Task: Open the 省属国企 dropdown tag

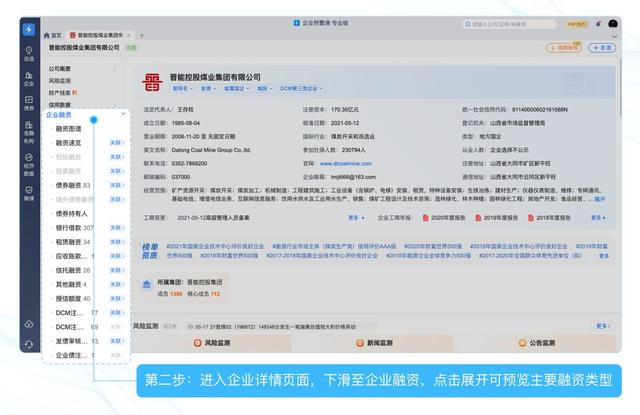Action: click(x=236, y=89)
